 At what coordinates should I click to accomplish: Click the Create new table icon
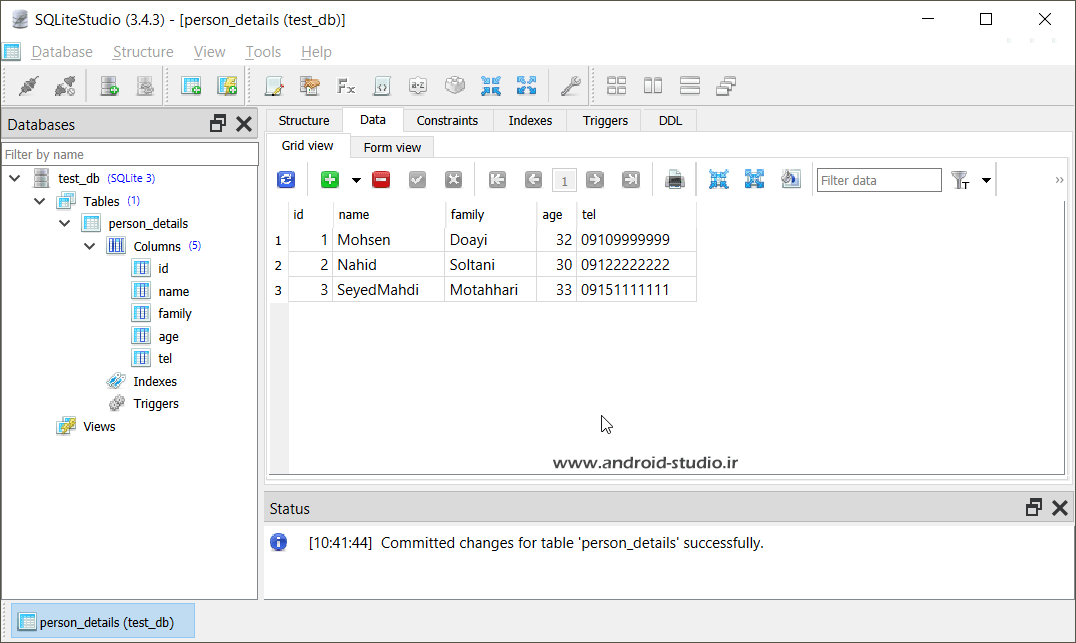pos(191,86)
